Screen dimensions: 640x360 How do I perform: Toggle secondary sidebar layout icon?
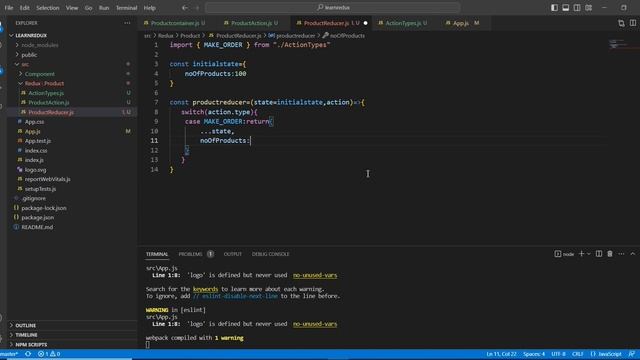point(577,7)
